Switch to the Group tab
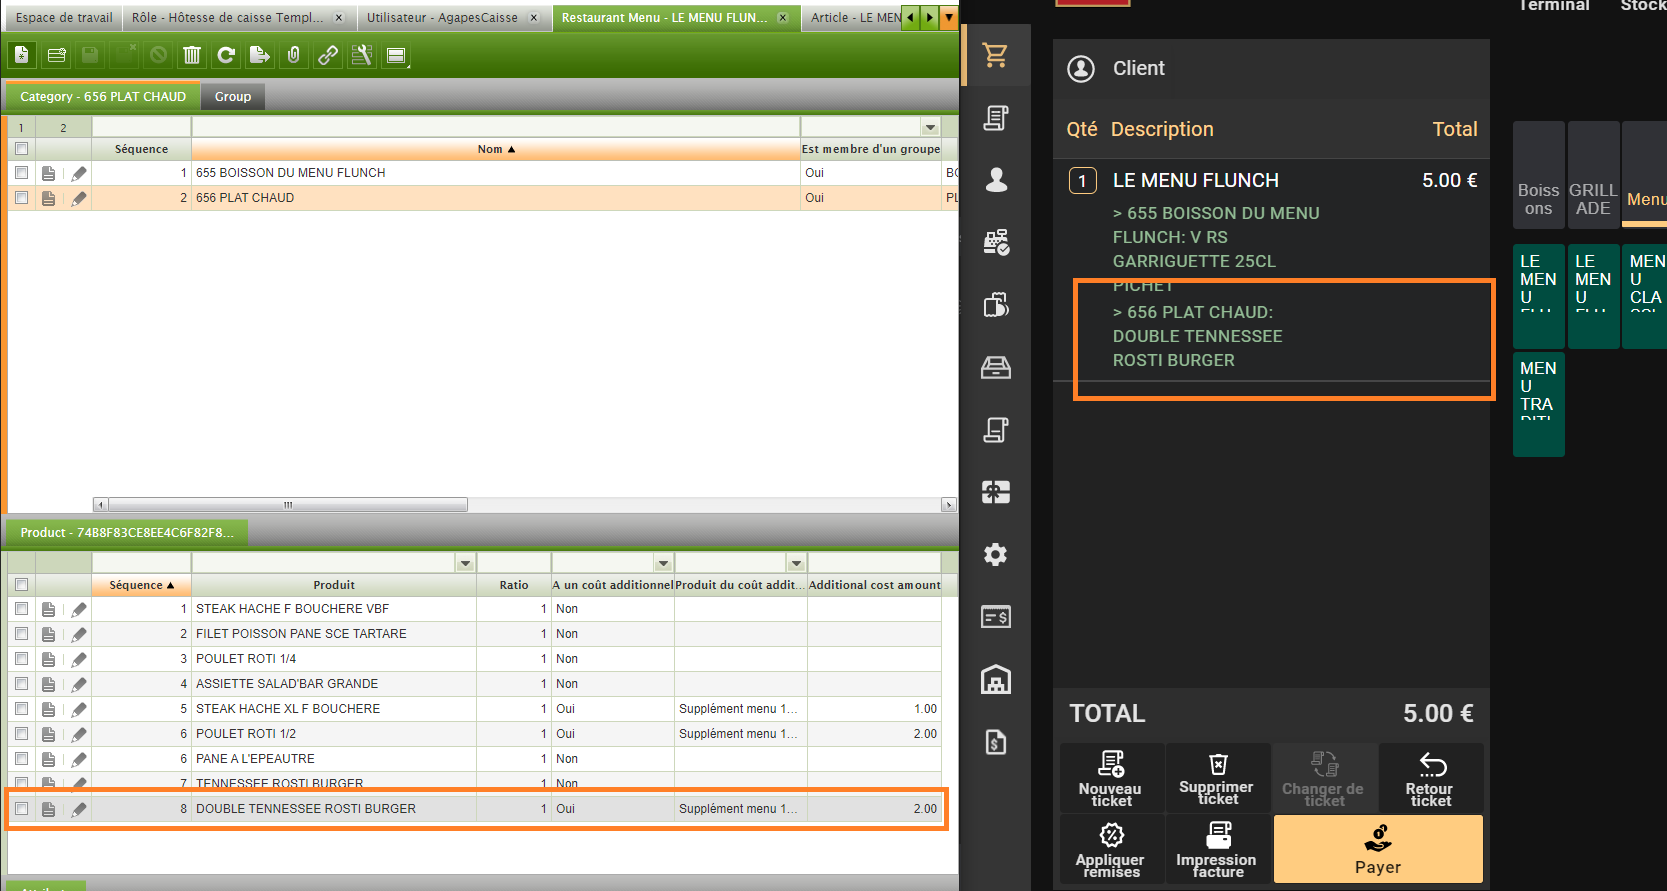 pyautogui.click(x=233, y=97)
